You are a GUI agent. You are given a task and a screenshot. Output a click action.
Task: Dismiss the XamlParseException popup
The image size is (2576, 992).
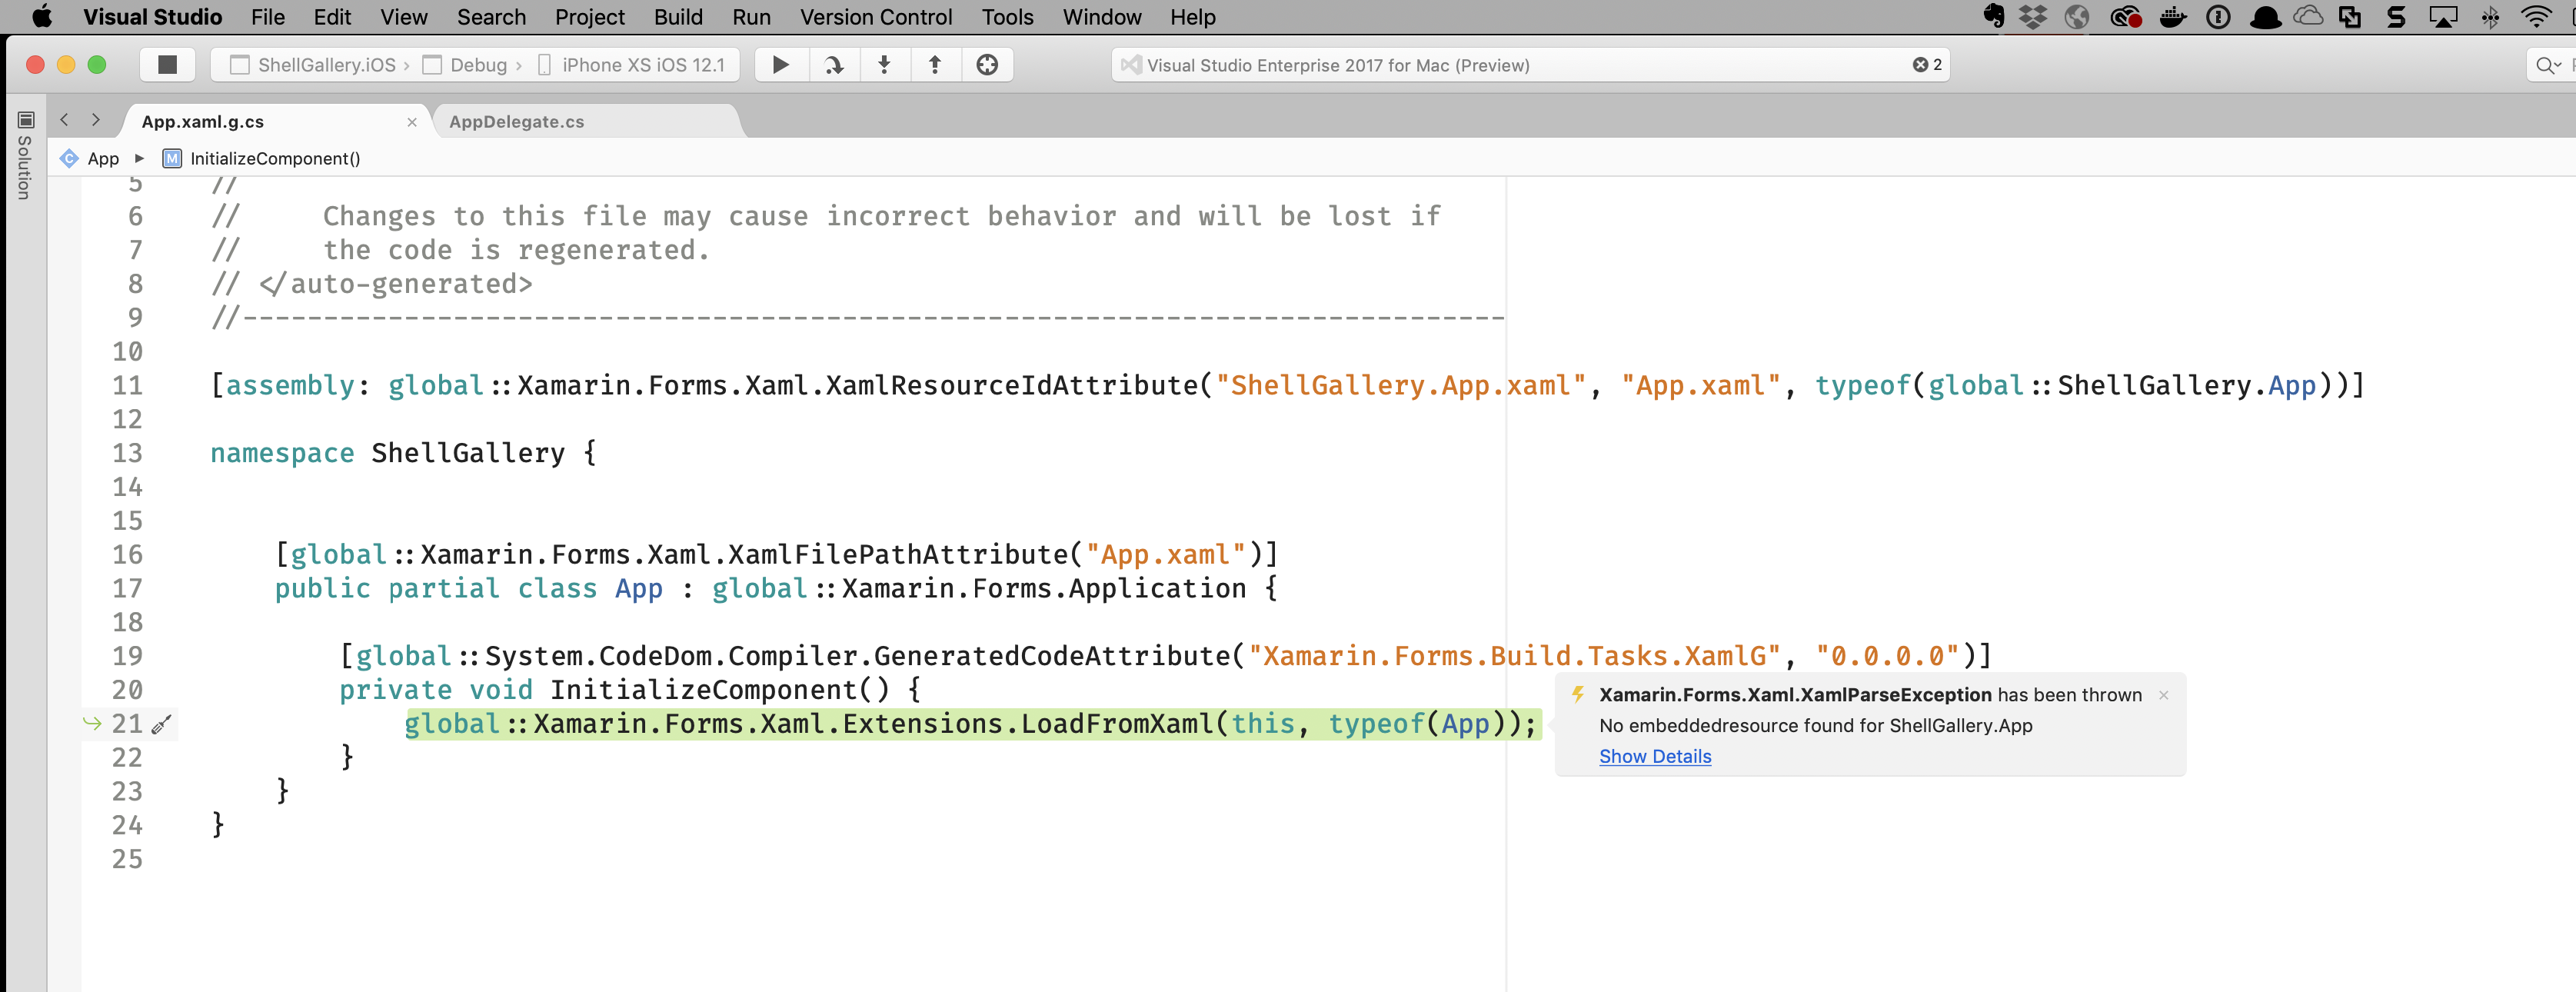tap(2164, 695)
